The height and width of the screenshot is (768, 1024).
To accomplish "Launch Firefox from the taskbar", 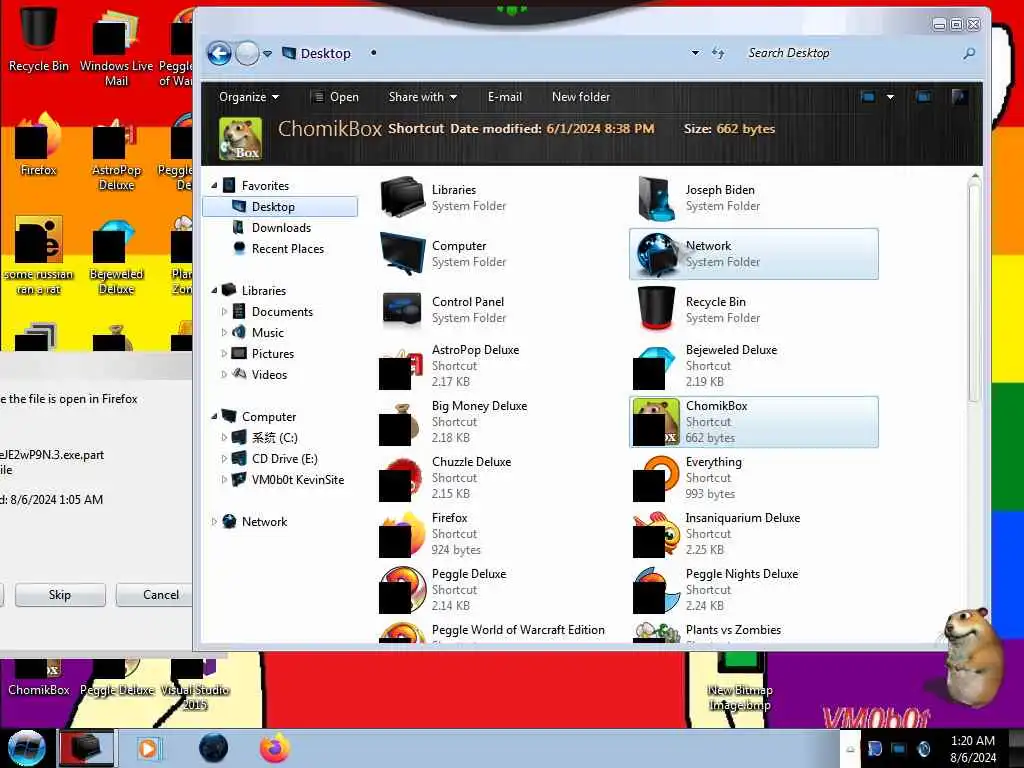I will pyautogui.click(x=275, y=748).
